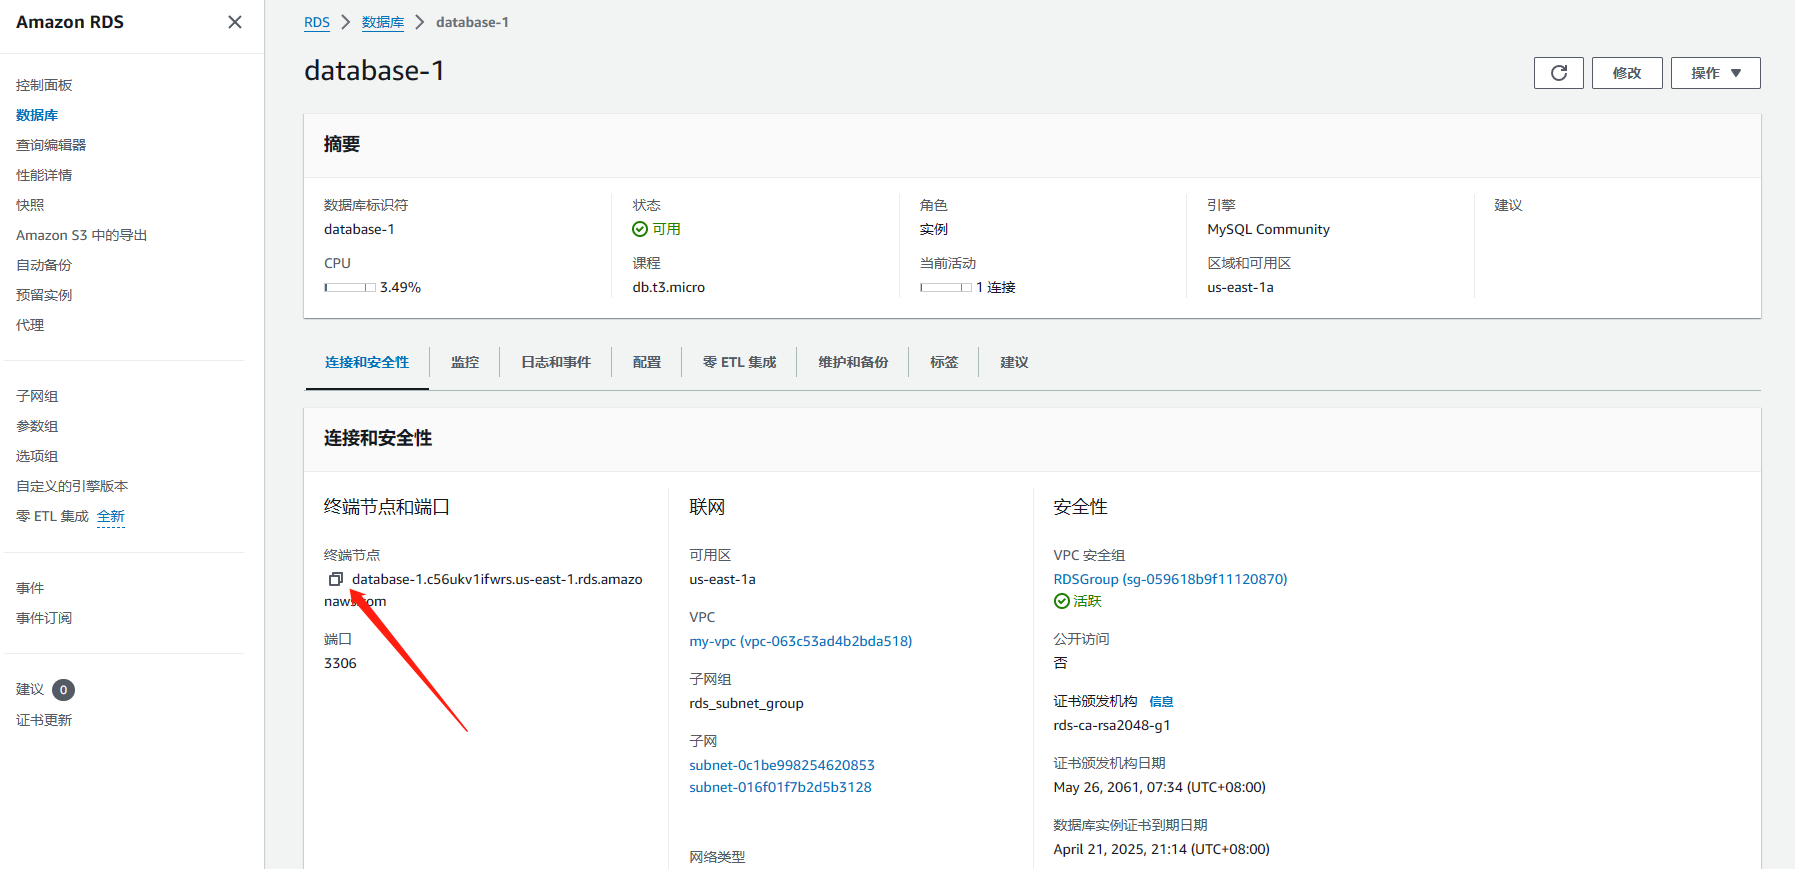Click the active security group check icon
The width and height of the screenshot is (1795, 869).
tap(1061, 601)
